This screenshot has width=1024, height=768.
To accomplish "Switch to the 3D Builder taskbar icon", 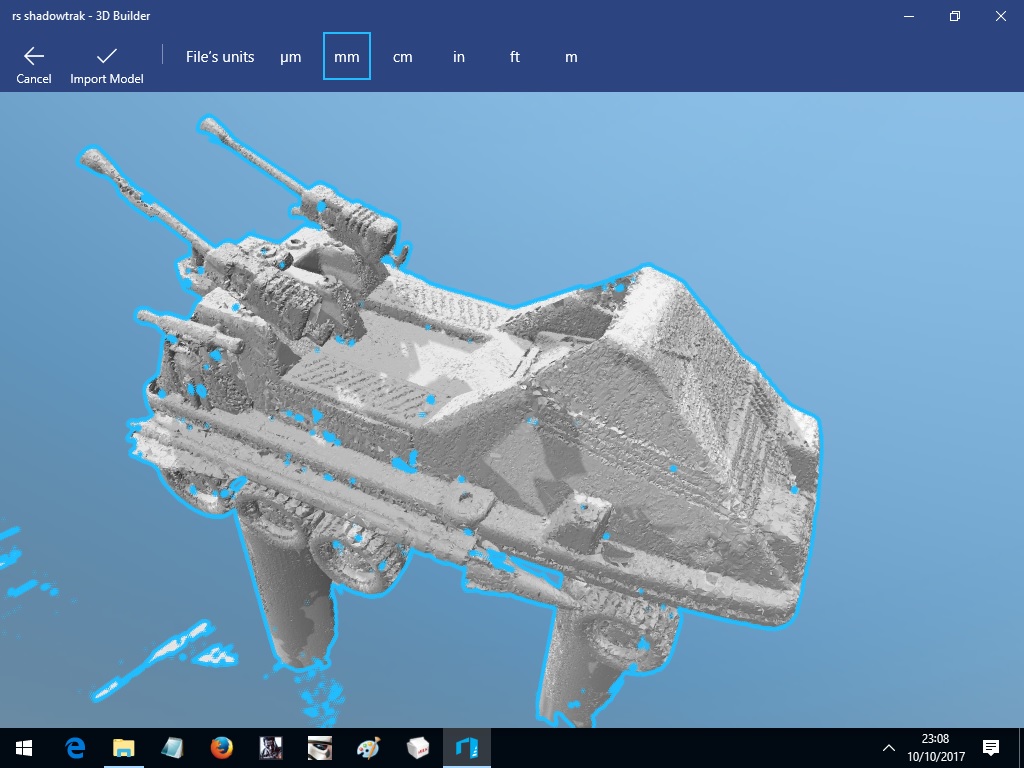I will [x=466, y=748].
